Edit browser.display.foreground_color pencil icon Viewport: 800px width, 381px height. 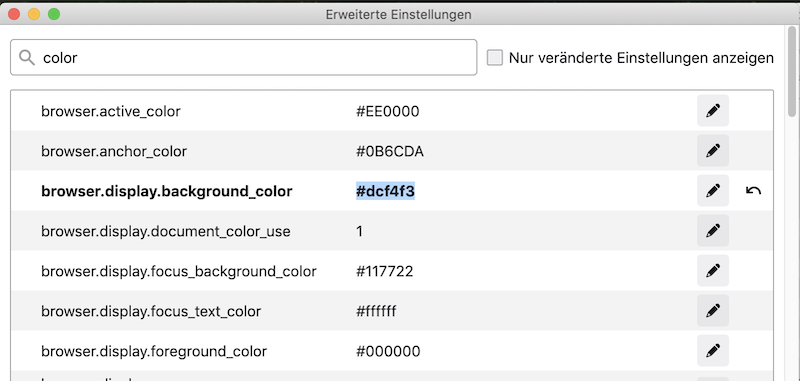coord(713,351)
